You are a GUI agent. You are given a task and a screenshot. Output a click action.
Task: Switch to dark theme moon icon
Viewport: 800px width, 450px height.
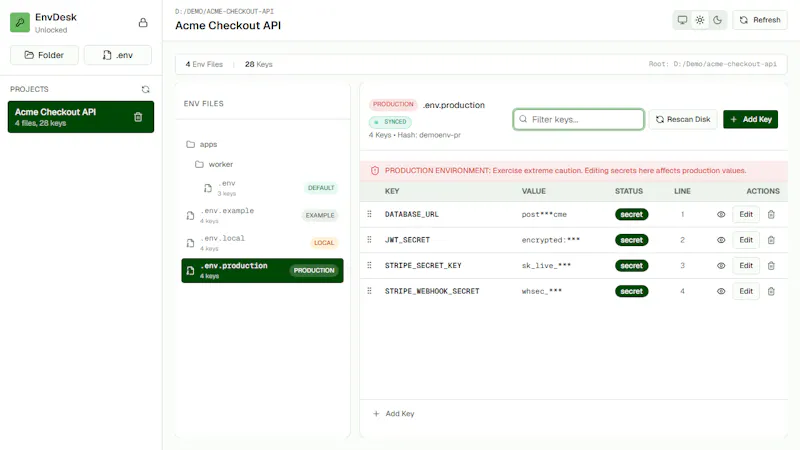[717, 20]
